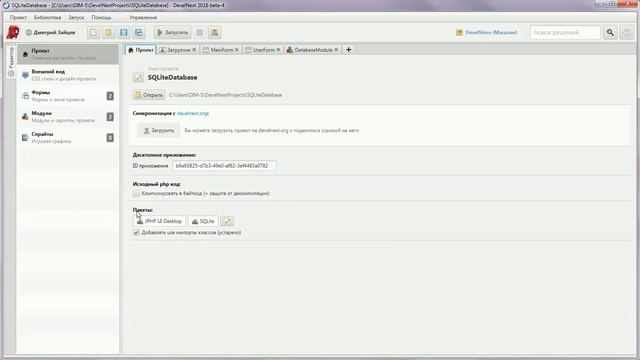Click the Загрузить upload button
This screenshot has height=360, width=640.
point(158,131)
